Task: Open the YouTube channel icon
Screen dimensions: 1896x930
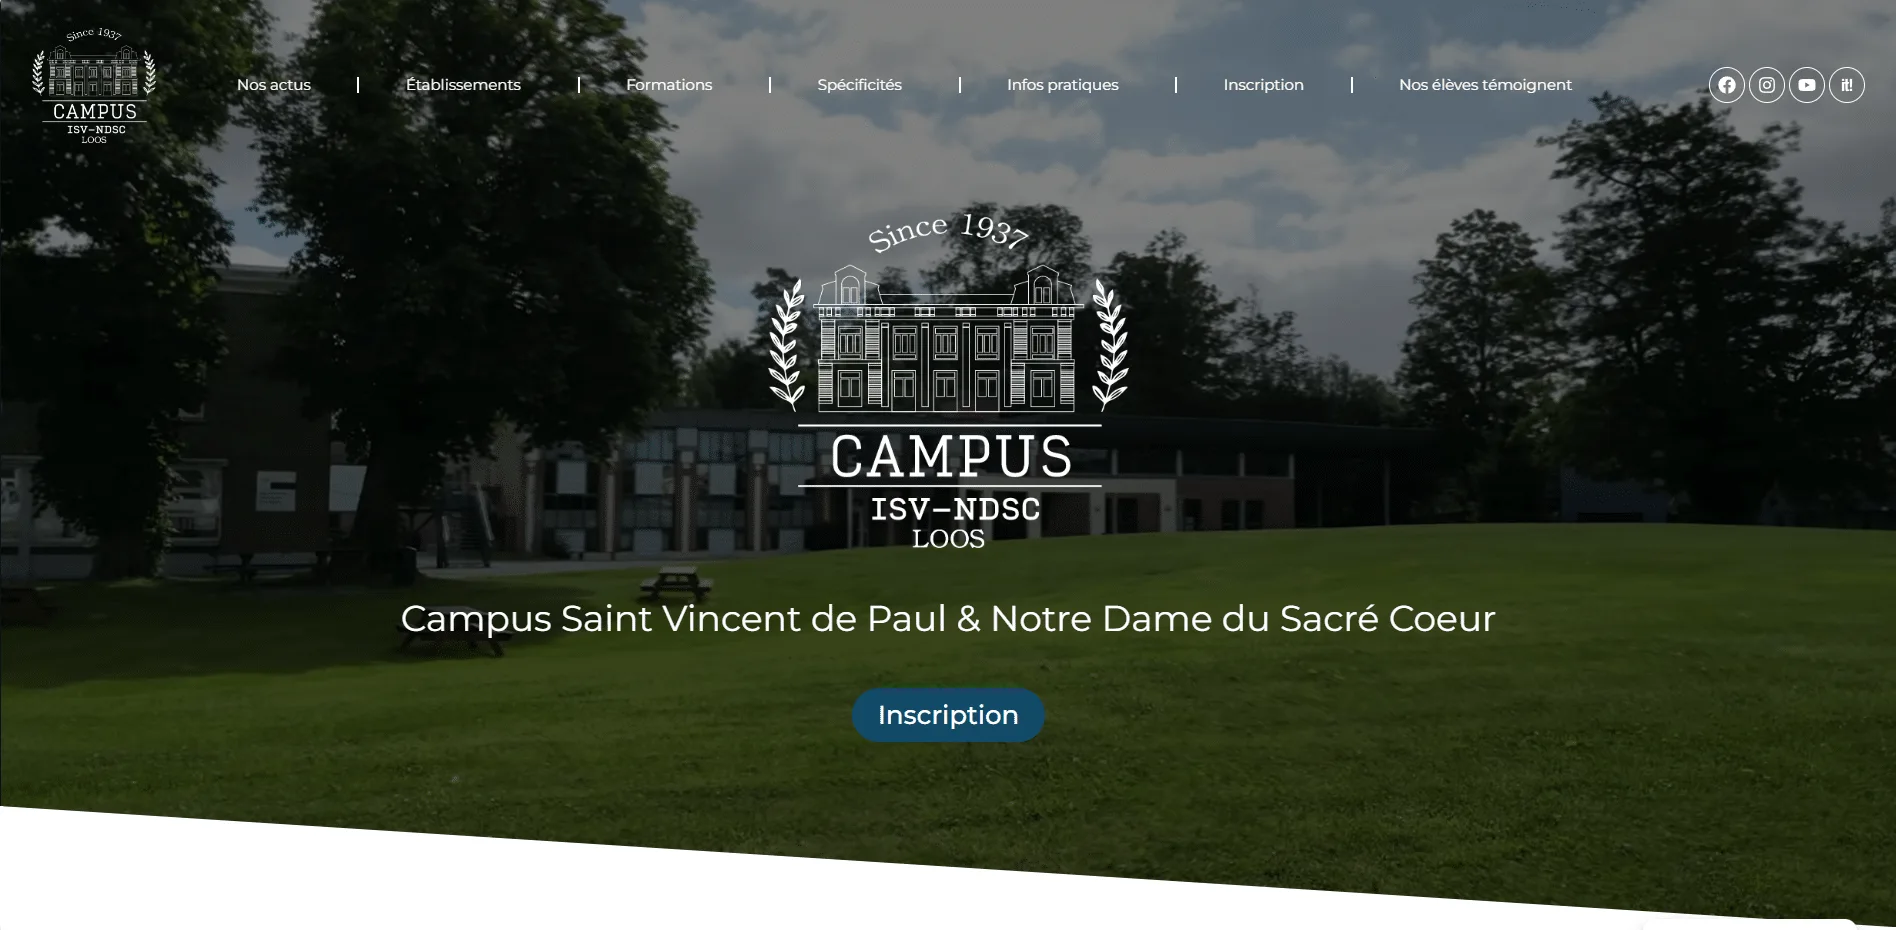Action: pyautogui.click(x=1806, y=85)
